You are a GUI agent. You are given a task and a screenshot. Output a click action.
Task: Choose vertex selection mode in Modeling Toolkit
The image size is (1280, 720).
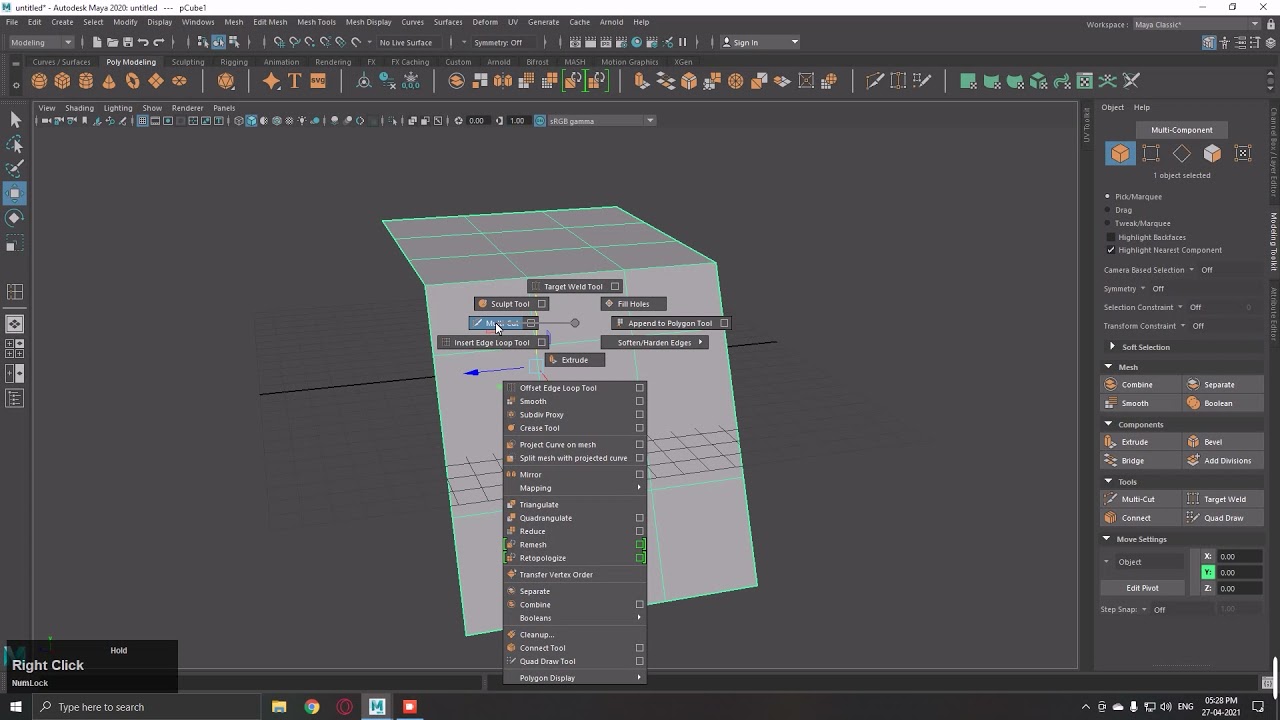tap(1151, 153)
